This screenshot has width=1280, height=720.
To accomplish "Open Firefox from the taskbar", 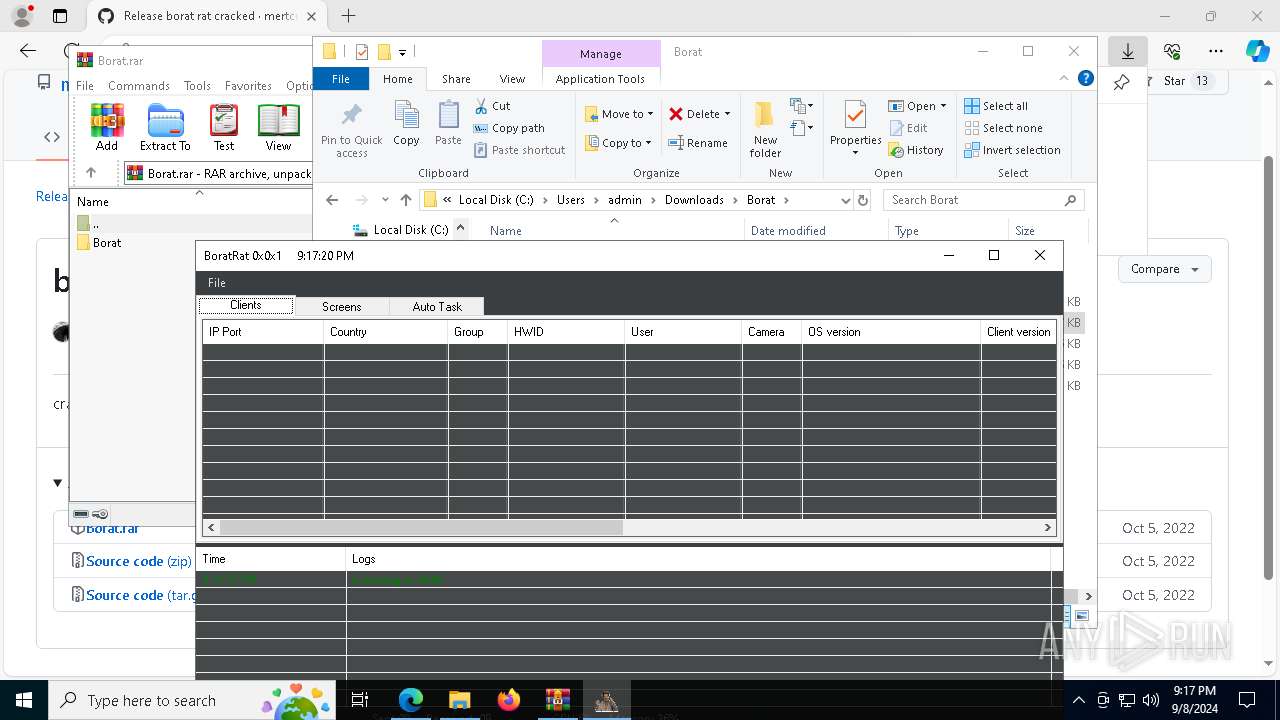I will tap(509, 700).
